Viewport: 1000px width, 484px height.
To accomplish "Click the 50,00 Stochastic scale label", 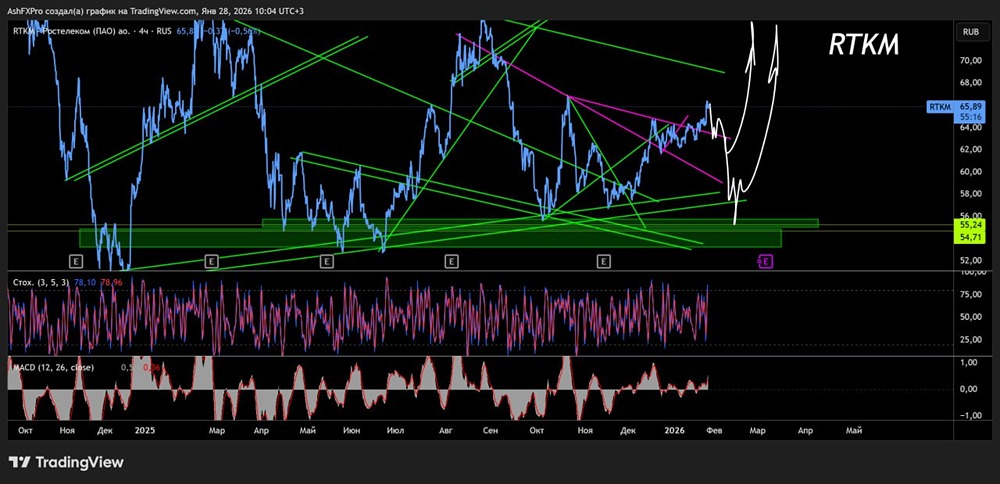I will pyautogui.click(x=971, y=317).
